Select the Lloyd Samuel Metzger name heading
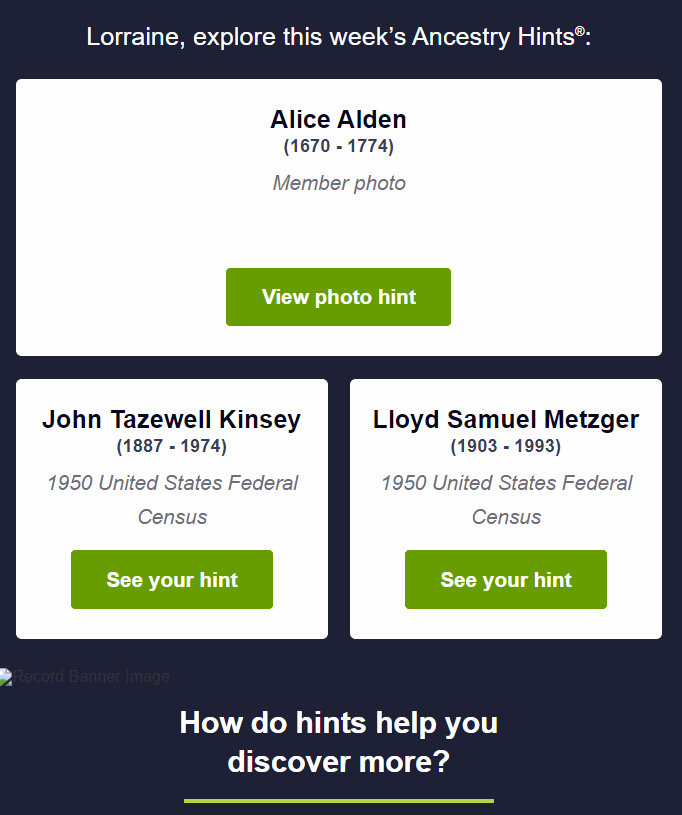The width and height of the screenshot is (682, 815). point(506,420)
